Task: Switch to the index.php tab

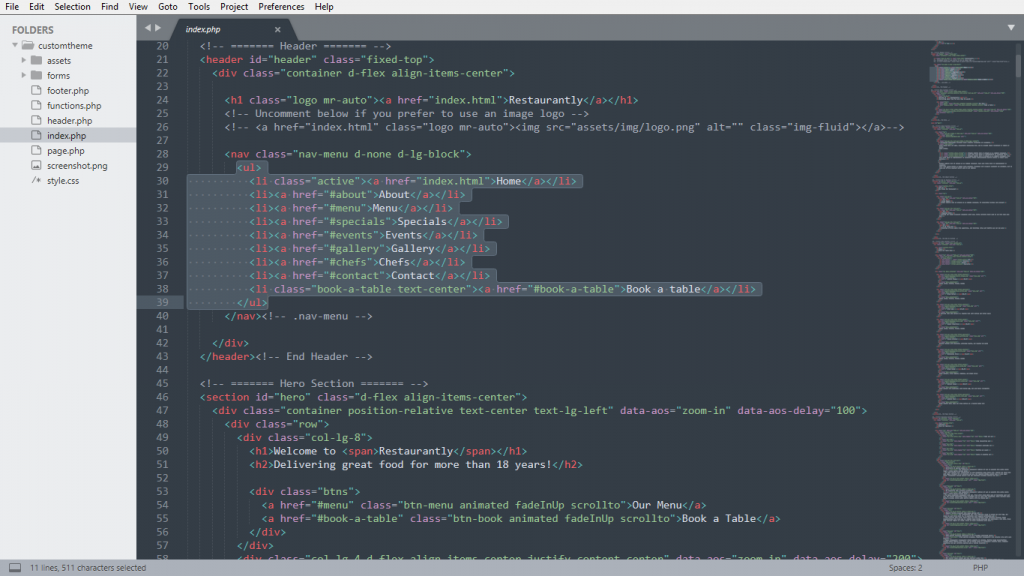Action: [203, 30]
